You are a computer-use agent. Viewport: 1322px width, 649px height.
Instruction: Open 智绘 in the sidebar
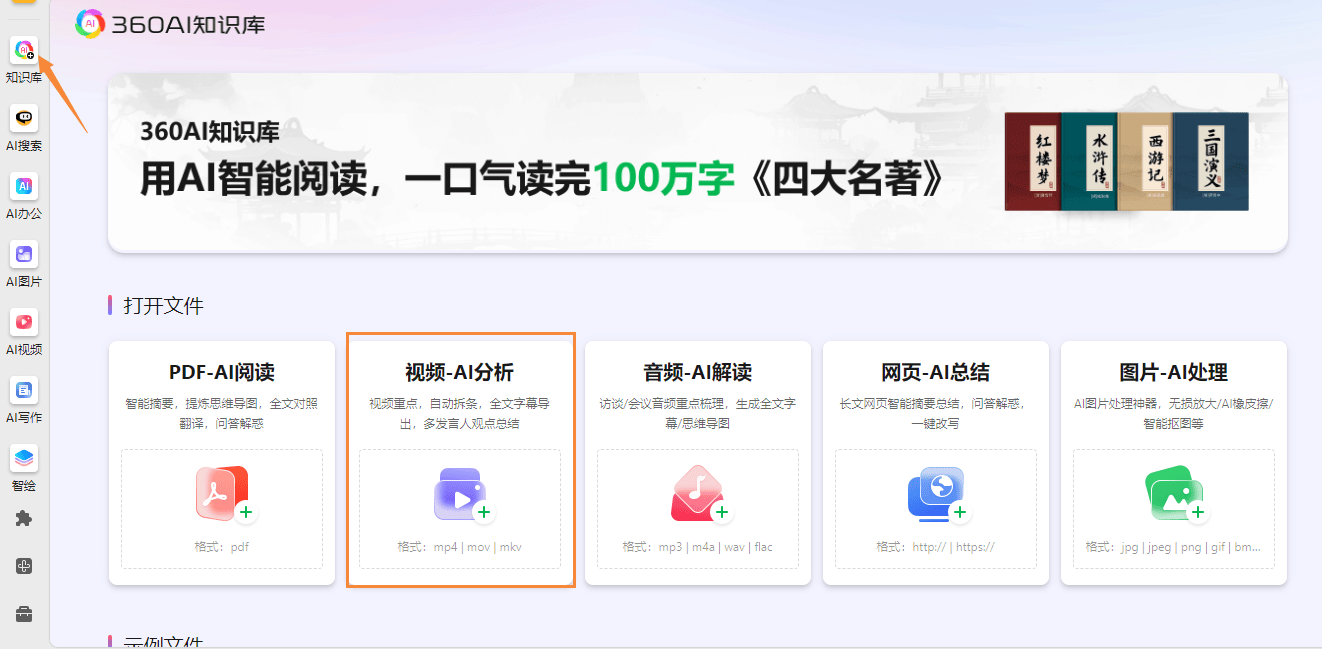(x=24, y=458)
